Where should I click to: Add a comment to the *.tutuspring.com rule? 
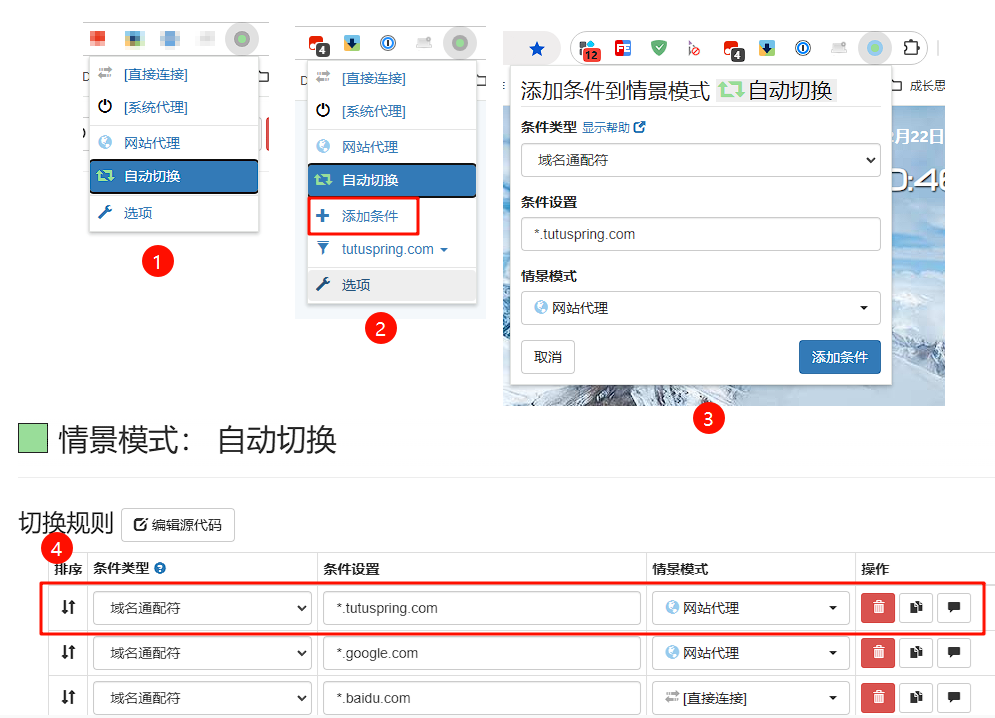tap(954, 607)
